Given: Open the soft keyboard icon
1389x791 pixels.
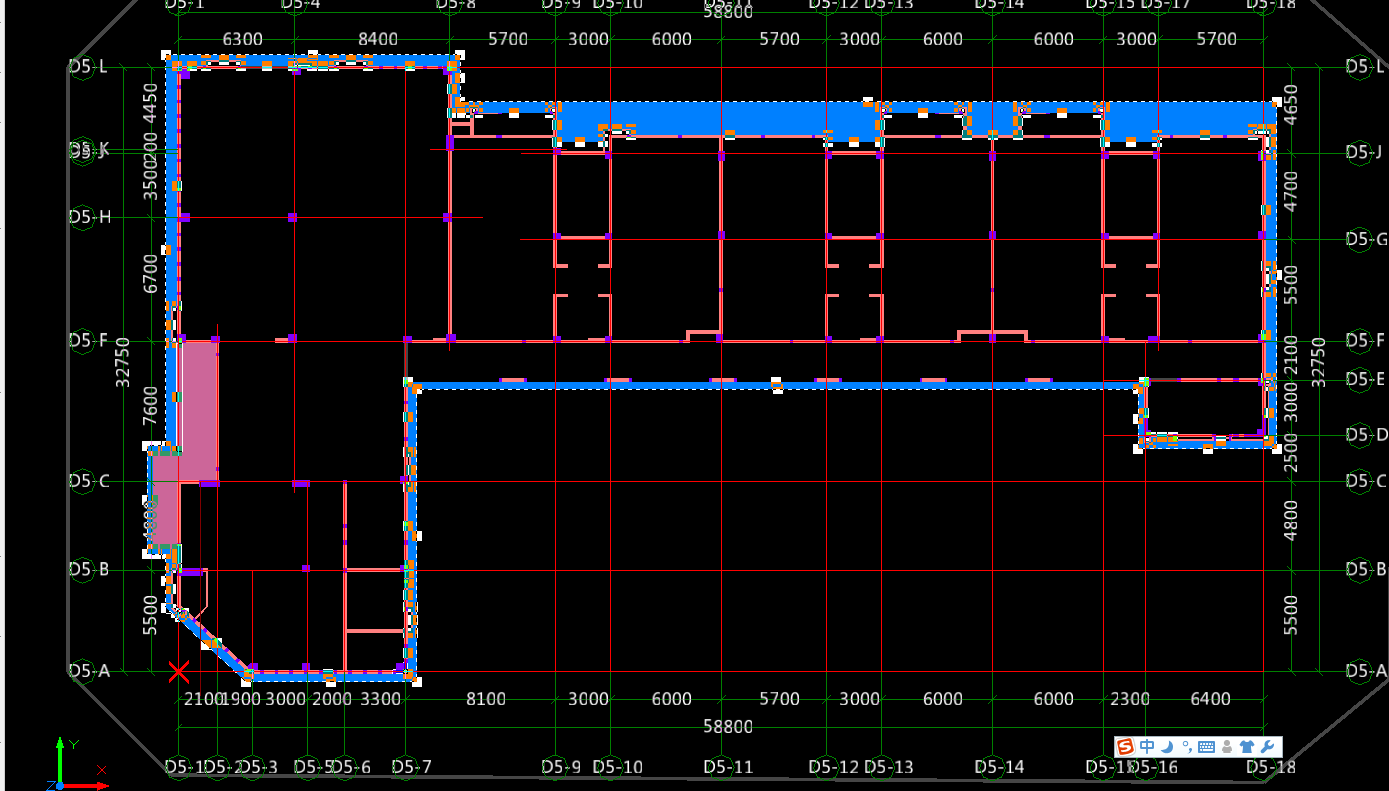Looking at the screenshot, I should (x=1206, y=746).
